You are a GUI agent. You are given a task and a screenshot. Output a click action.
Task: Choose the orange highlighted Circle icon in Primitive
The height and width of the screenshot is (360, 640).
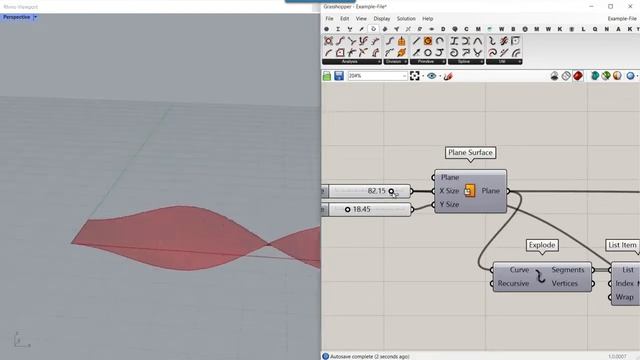(x=427, y=41)
